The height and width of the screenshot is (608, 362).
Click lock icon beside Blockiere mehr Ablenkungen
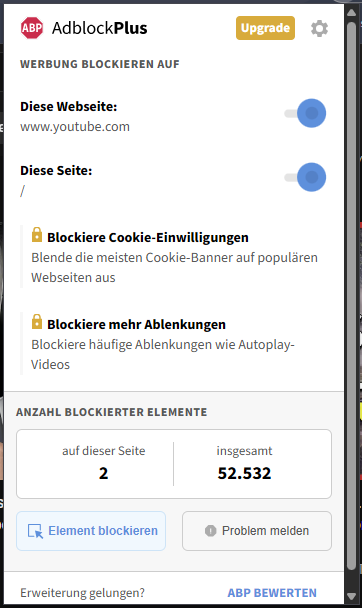pyautogui.click(x=37, y=321)
